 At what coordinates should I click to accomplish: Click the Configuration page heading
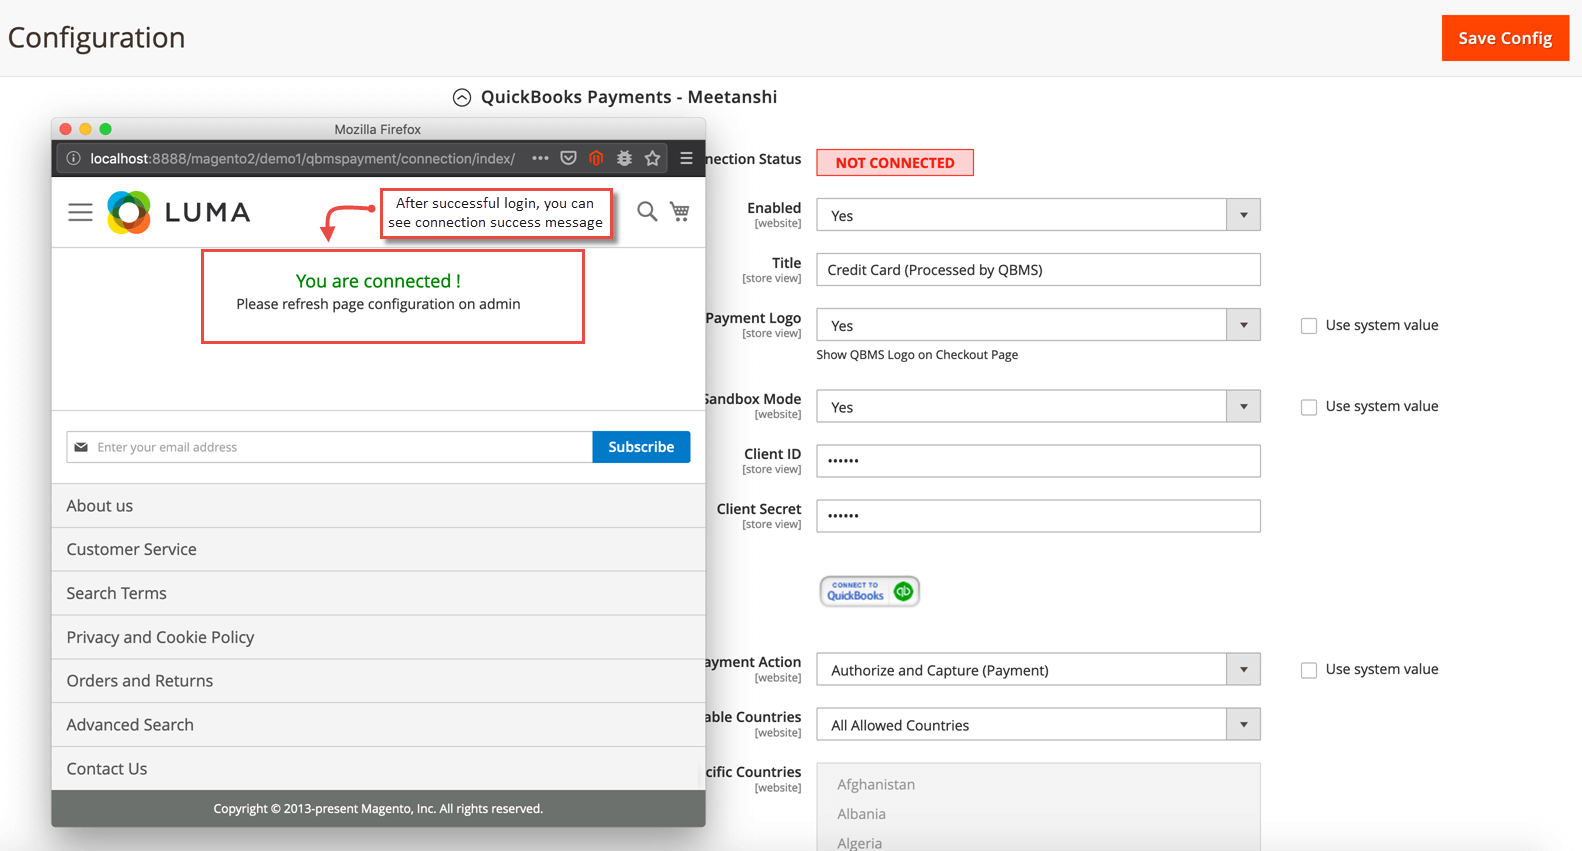pos(97,38)
